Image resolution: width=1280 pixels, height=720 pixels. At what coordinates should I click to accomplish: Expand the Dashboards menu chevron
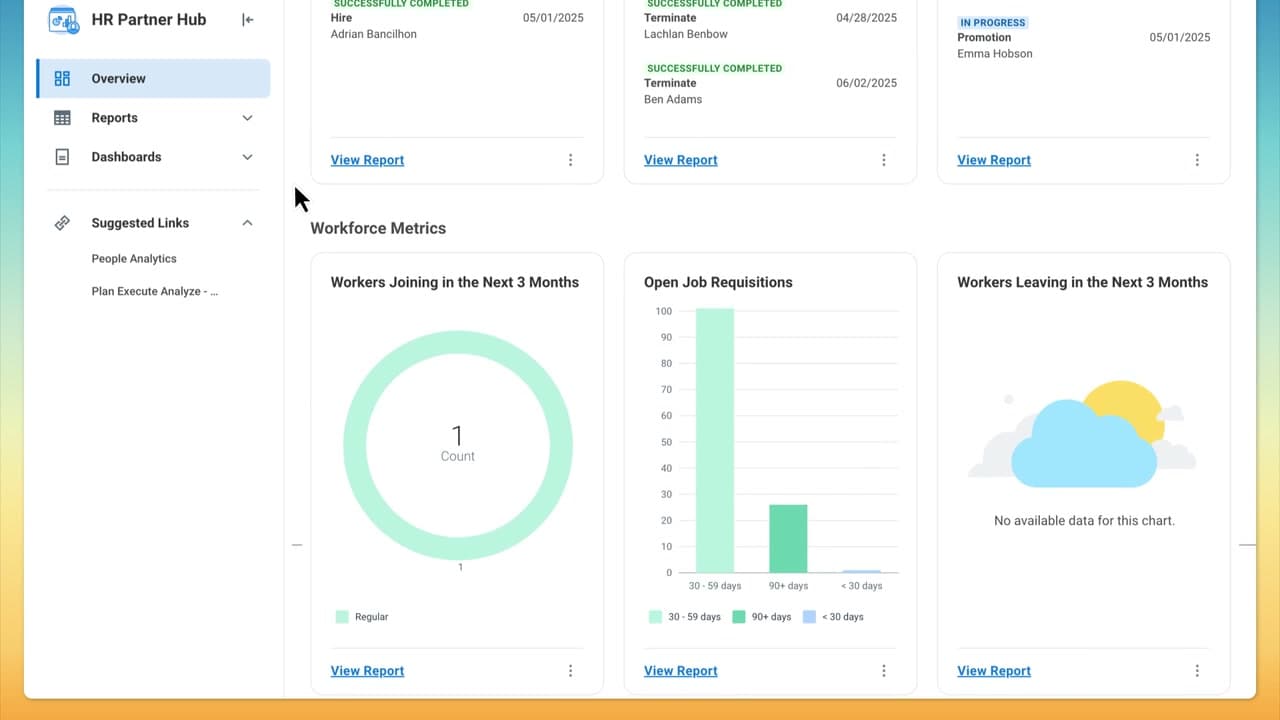click(x=248, y=157)
